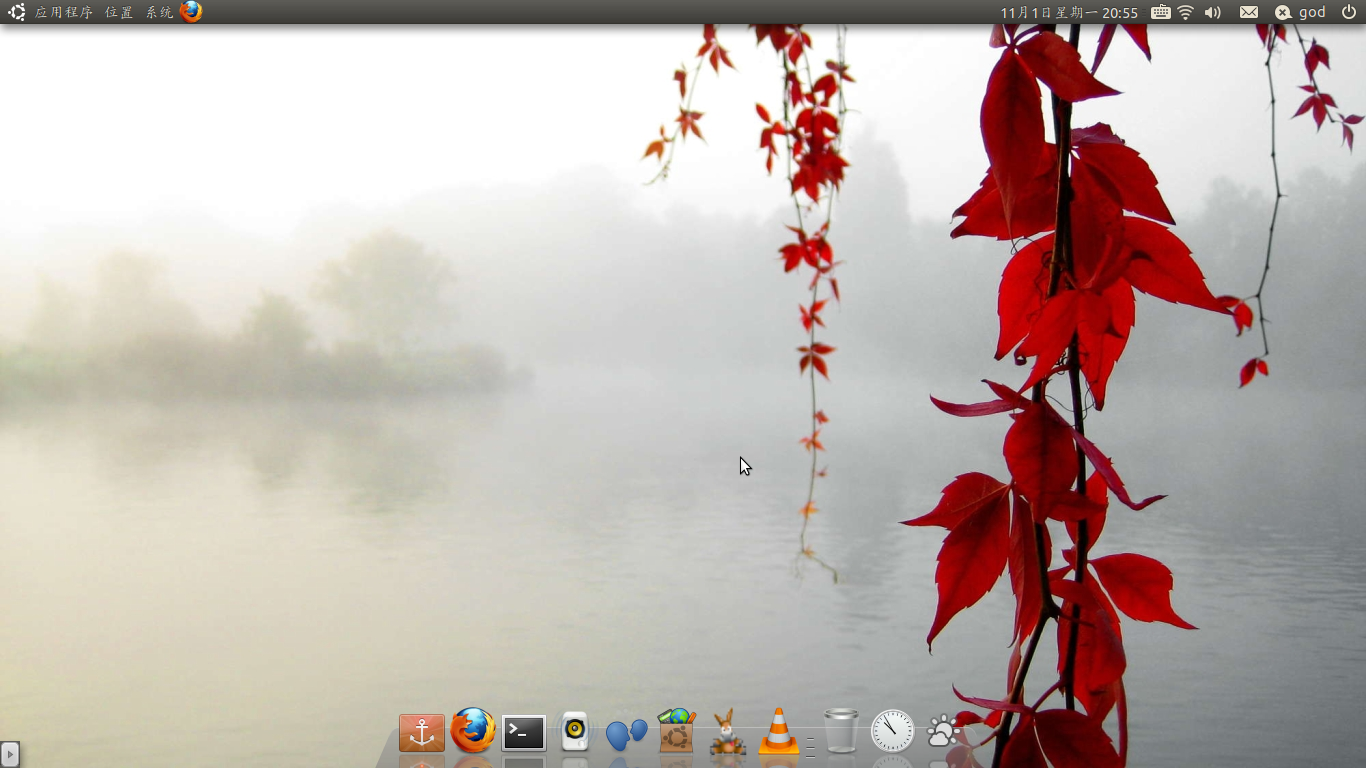Open the blue chat heads messenger app
The width and height of the screenshot is (1366, 768).
626,735
